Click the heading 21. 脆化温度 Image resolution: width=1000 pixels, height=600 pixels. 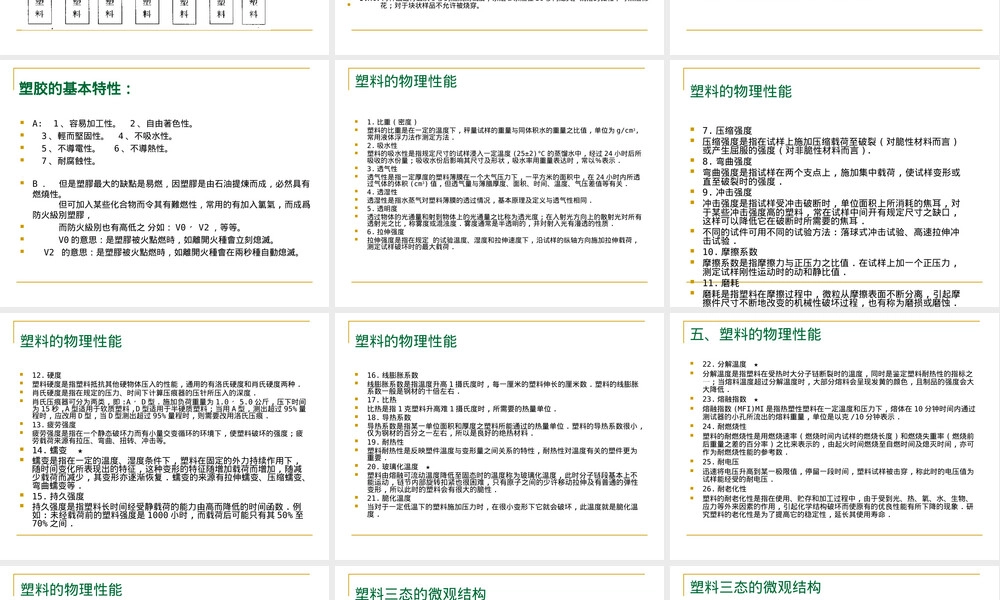point(389,499)
